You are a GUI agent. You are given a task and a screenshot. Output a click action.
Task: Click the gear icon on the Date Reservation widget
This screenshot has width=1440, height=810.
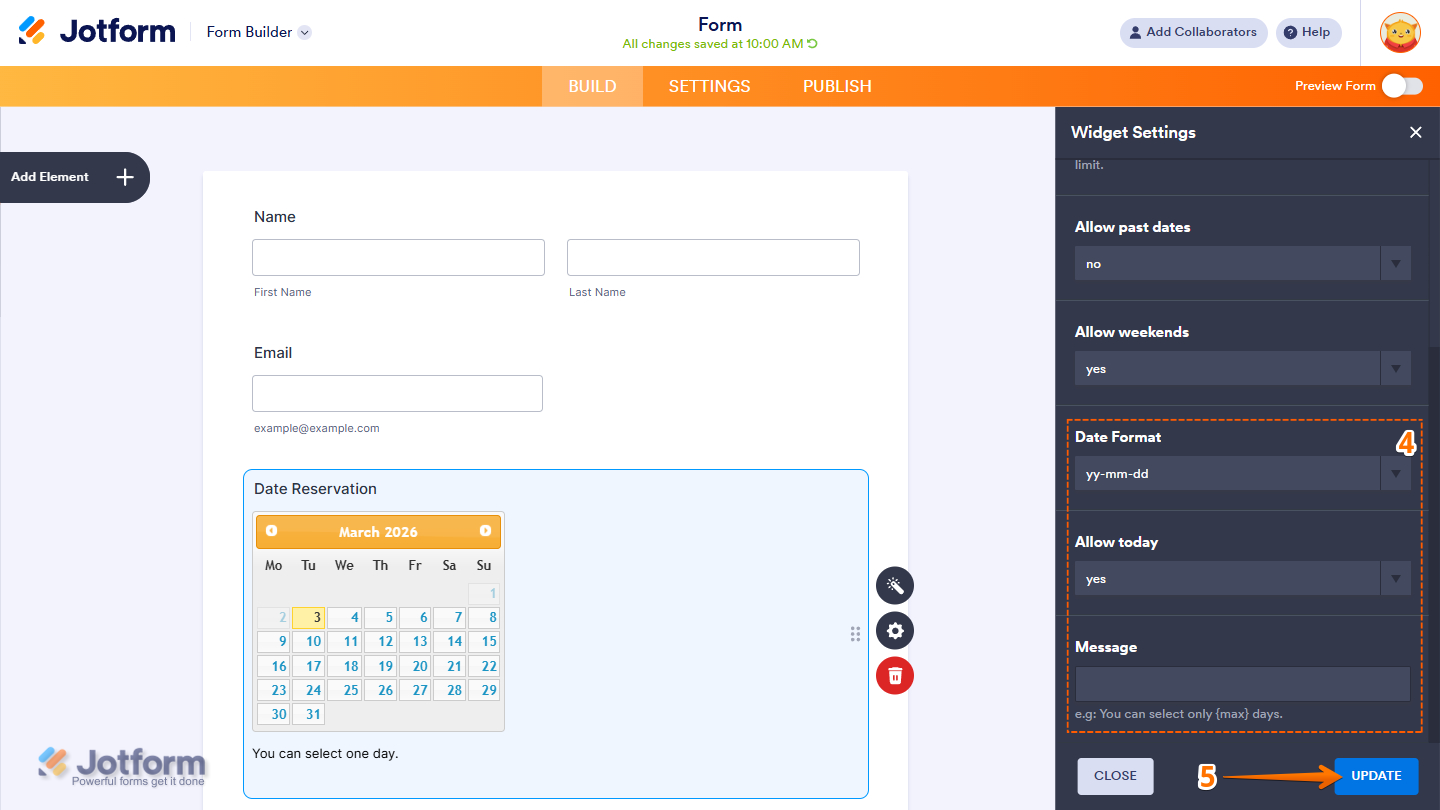894,630
